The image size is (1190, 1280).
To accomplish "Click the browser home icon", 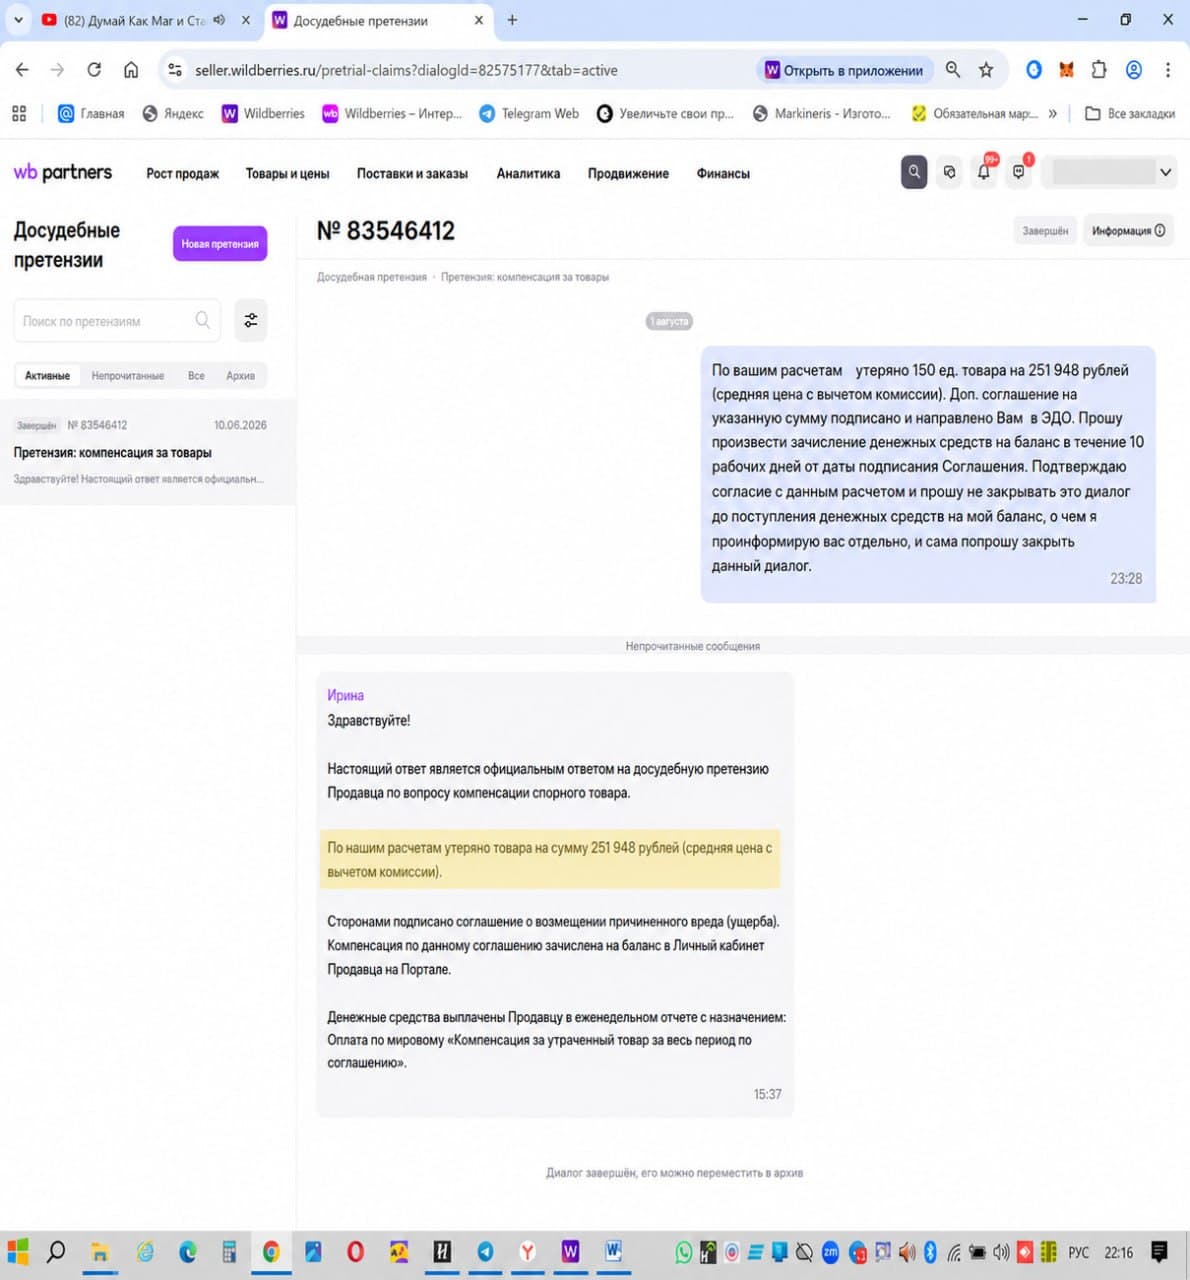I will [131, 70].
